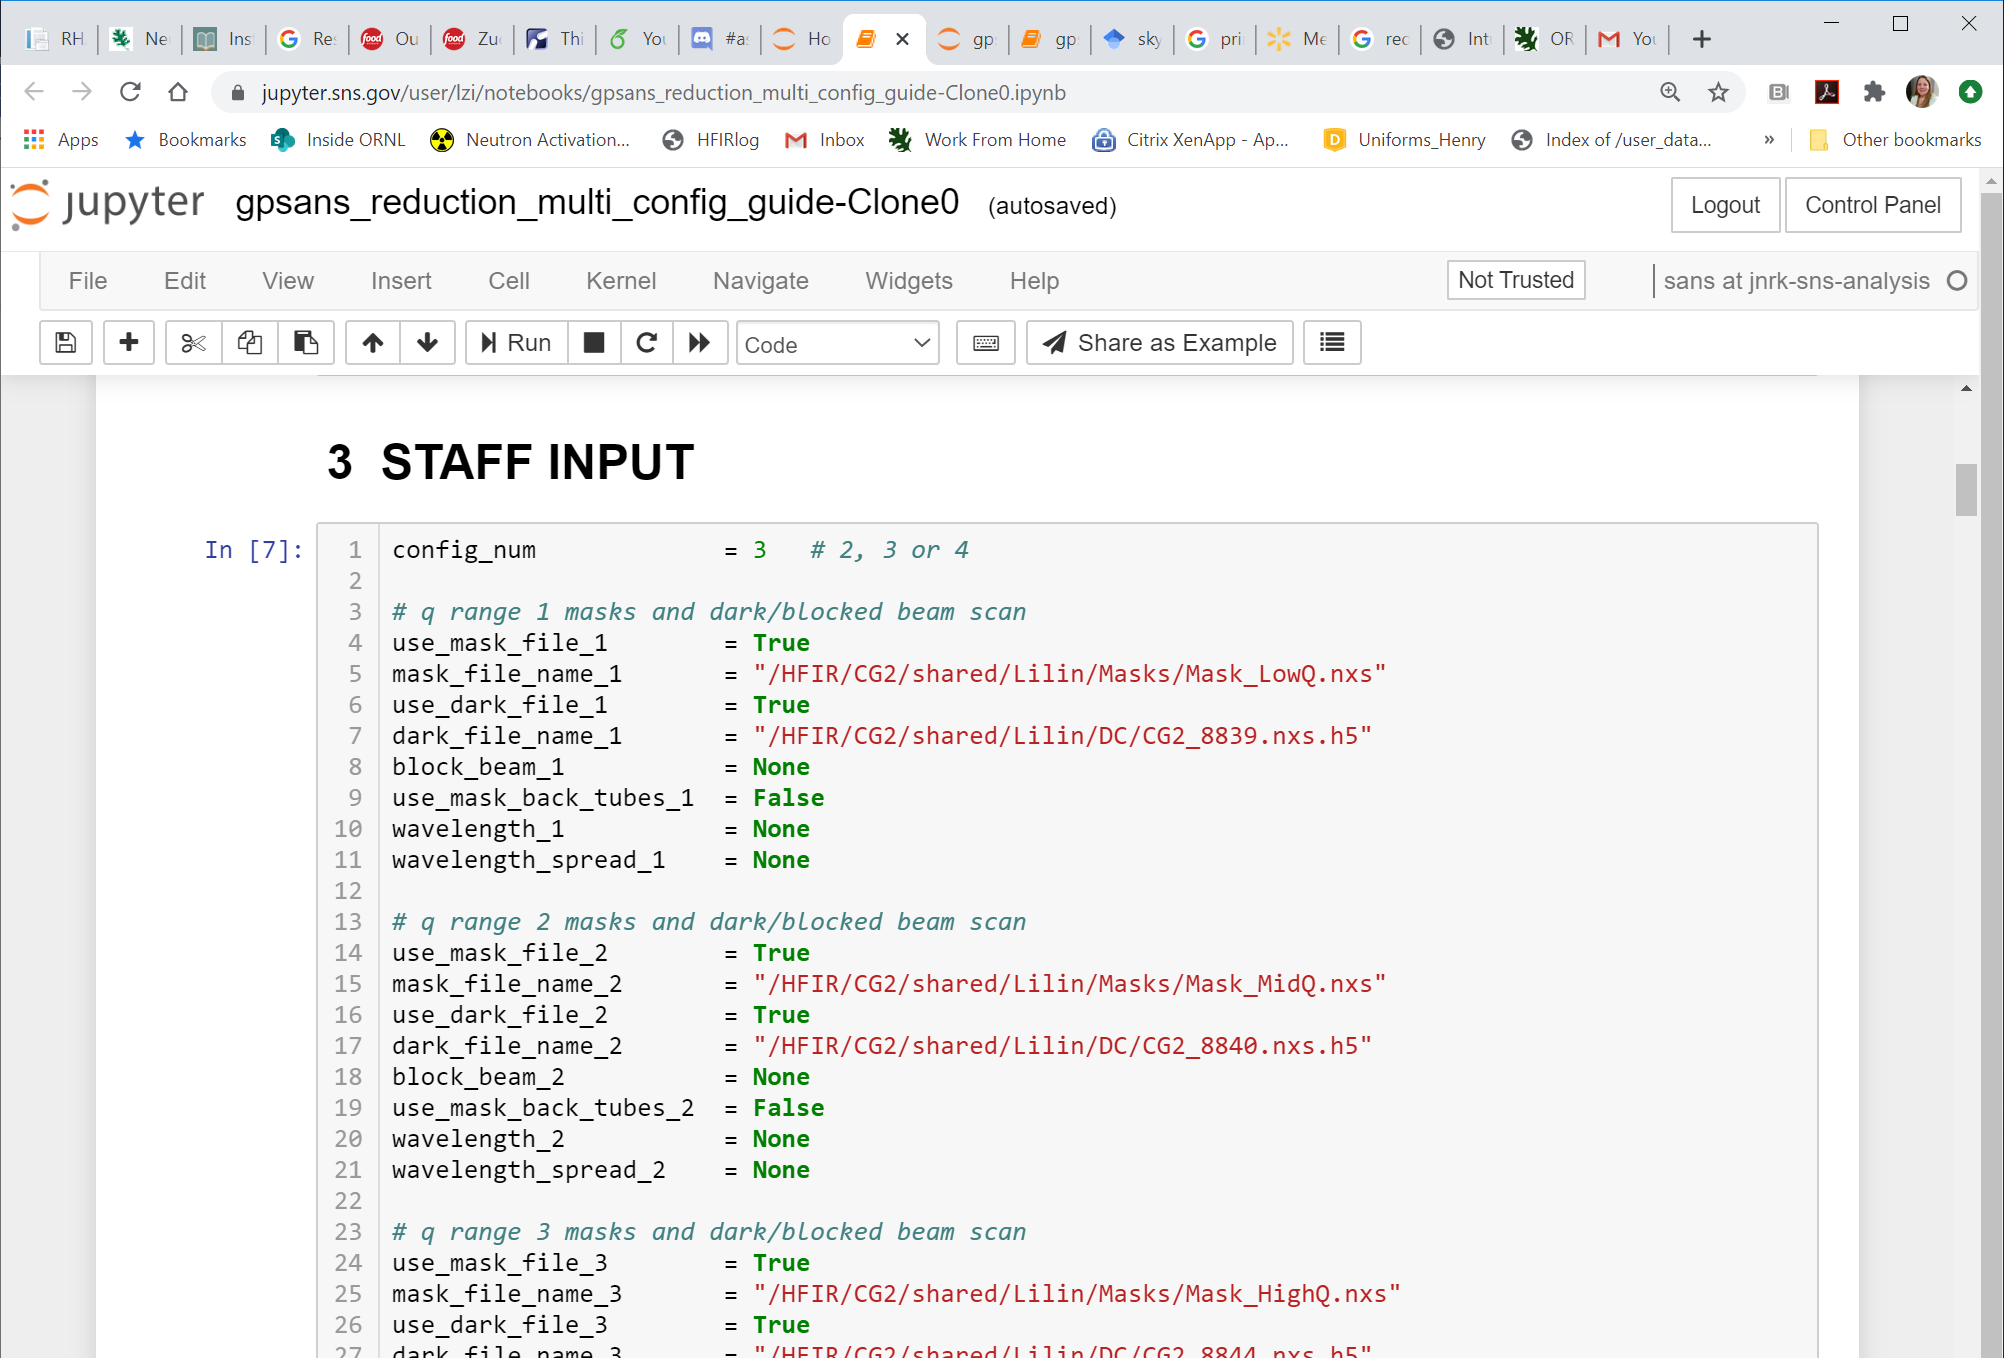The height and width of the screenshot is (1358, 2004).
Task: Click the browser address bar URL
Action: (x=663, y=93)
